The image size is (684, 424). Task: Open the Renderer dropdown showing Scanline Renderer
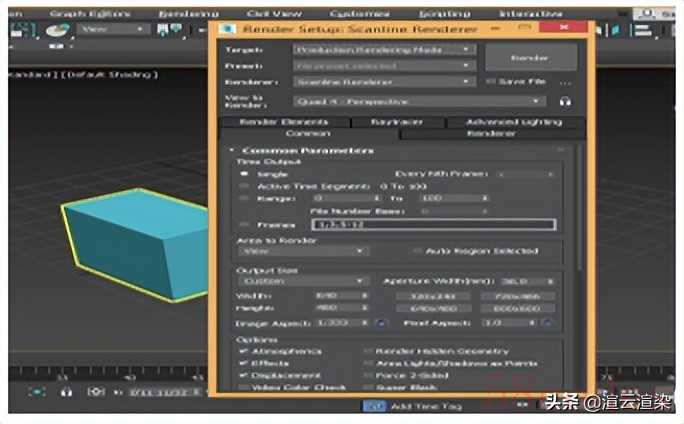click(384, 81)
